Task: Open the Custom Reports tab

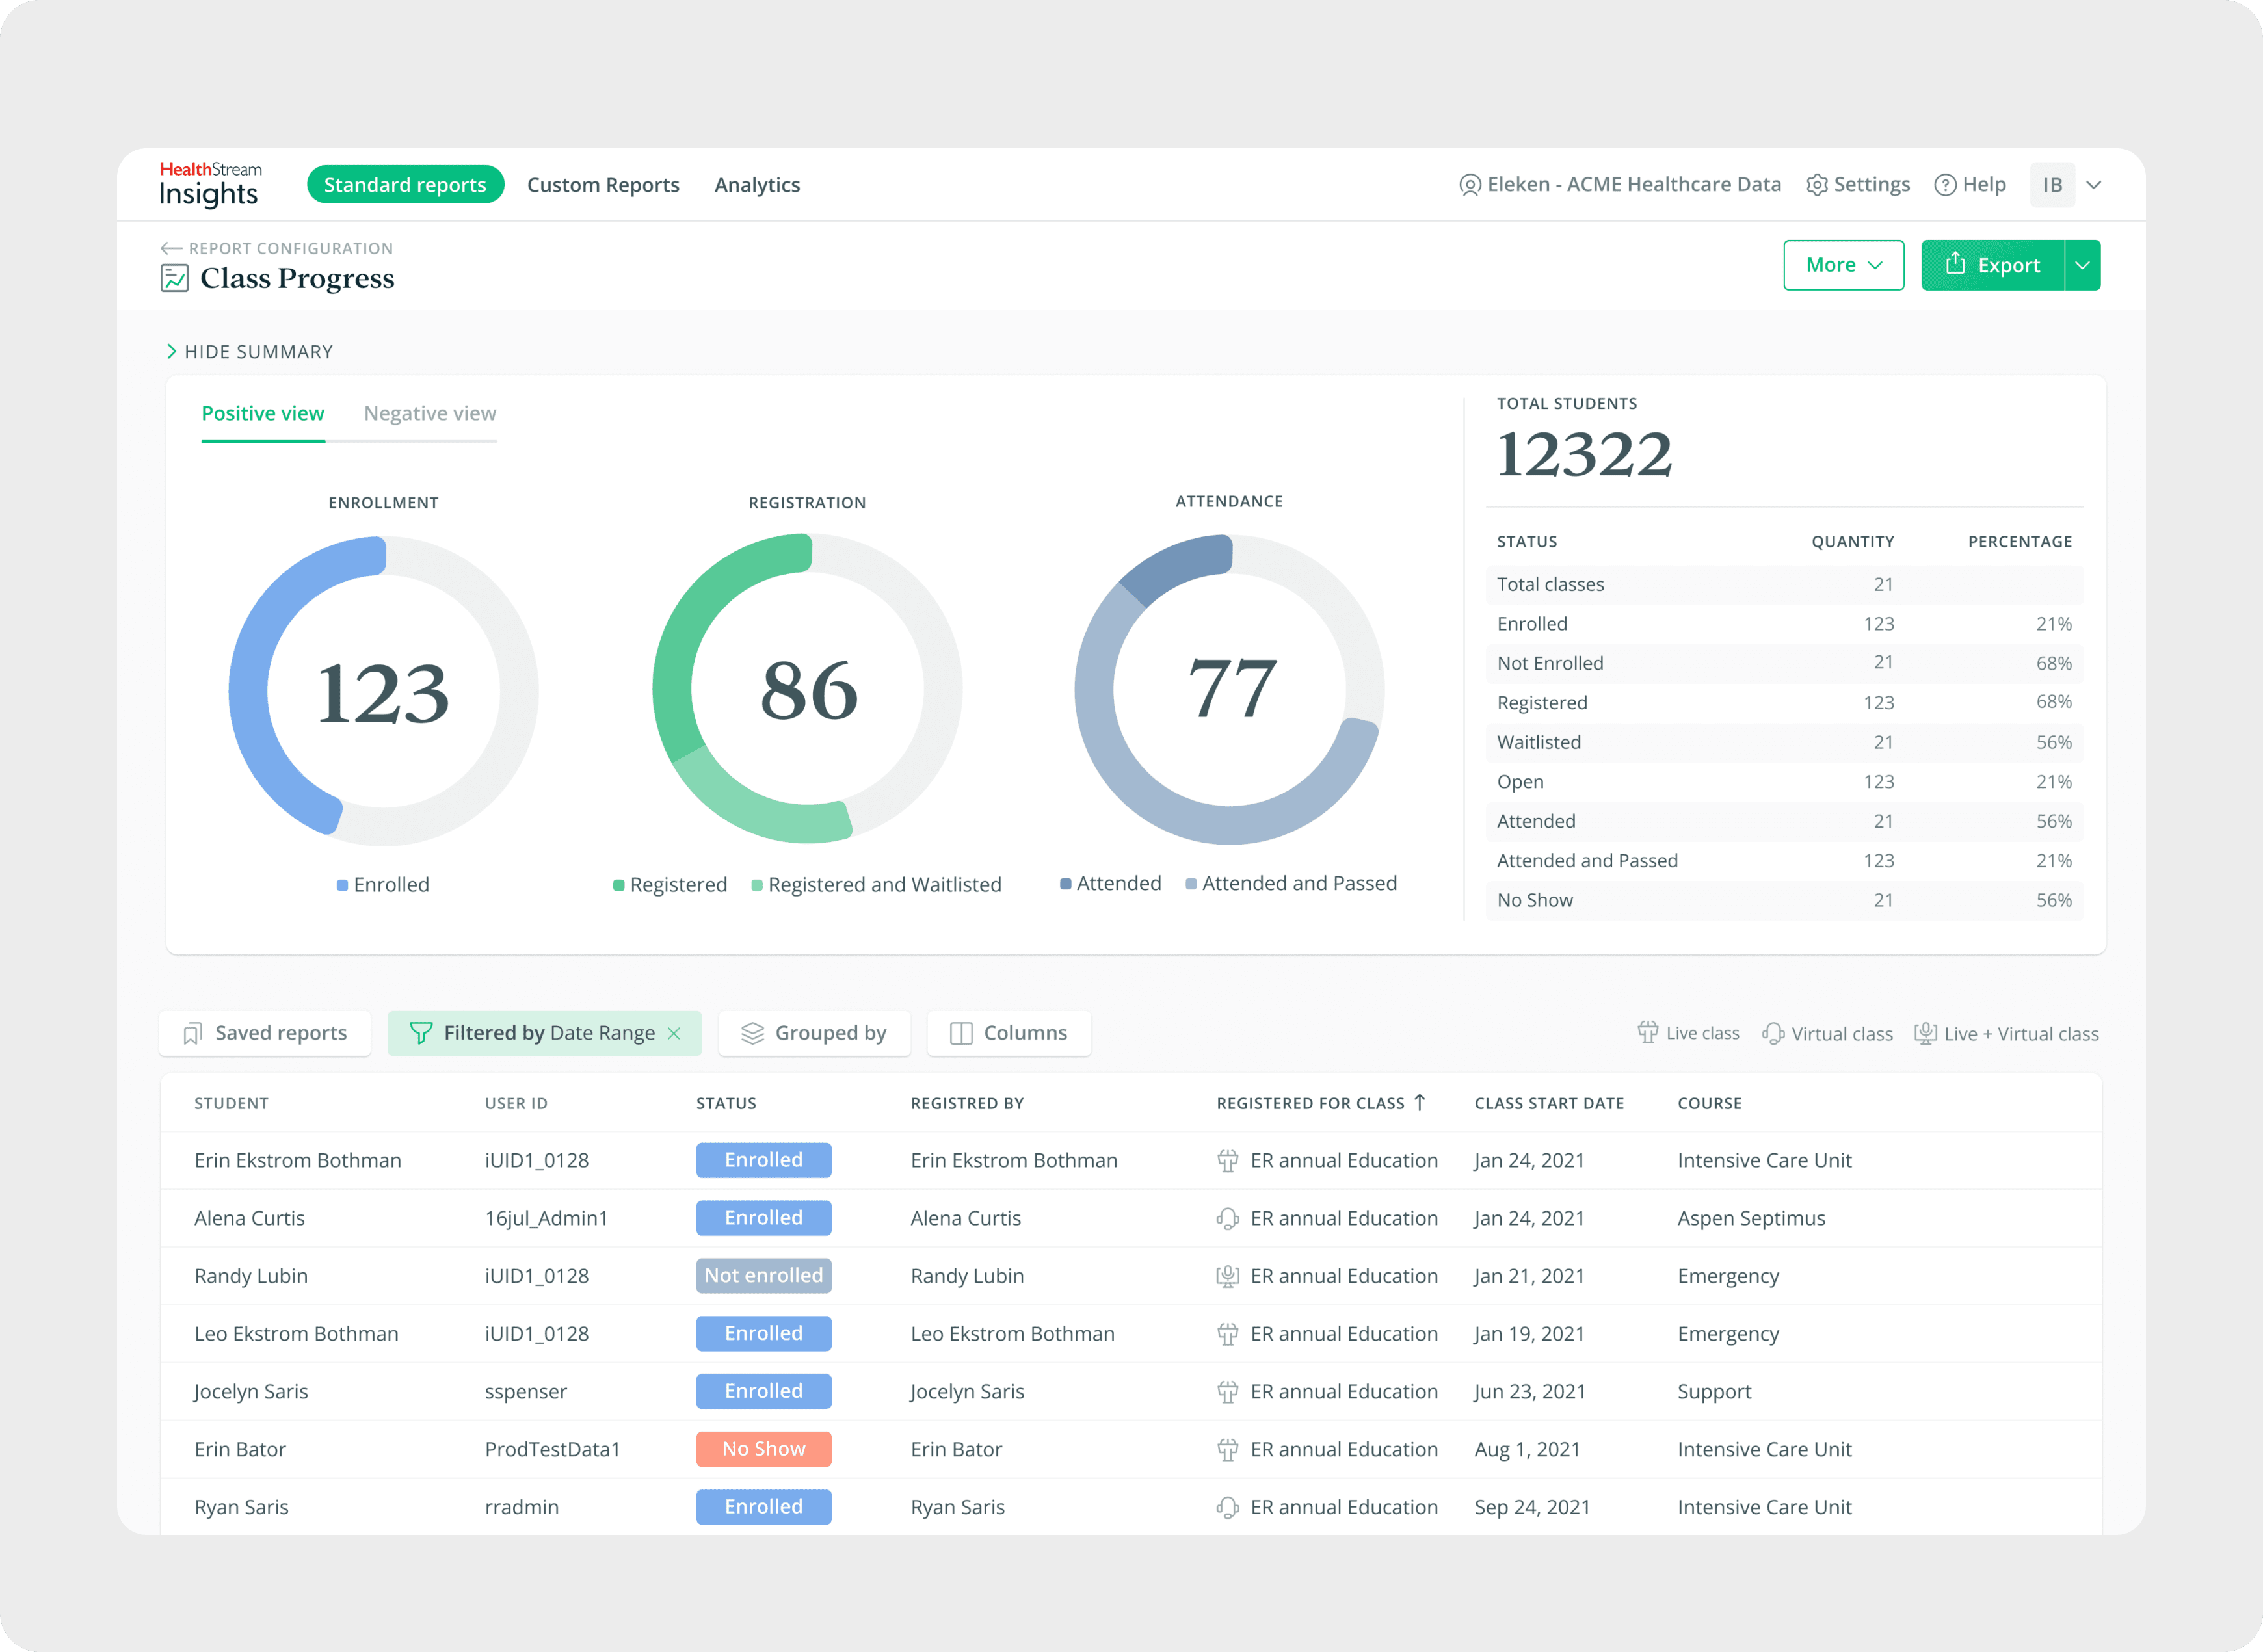Action: click(x=603, y=185)
